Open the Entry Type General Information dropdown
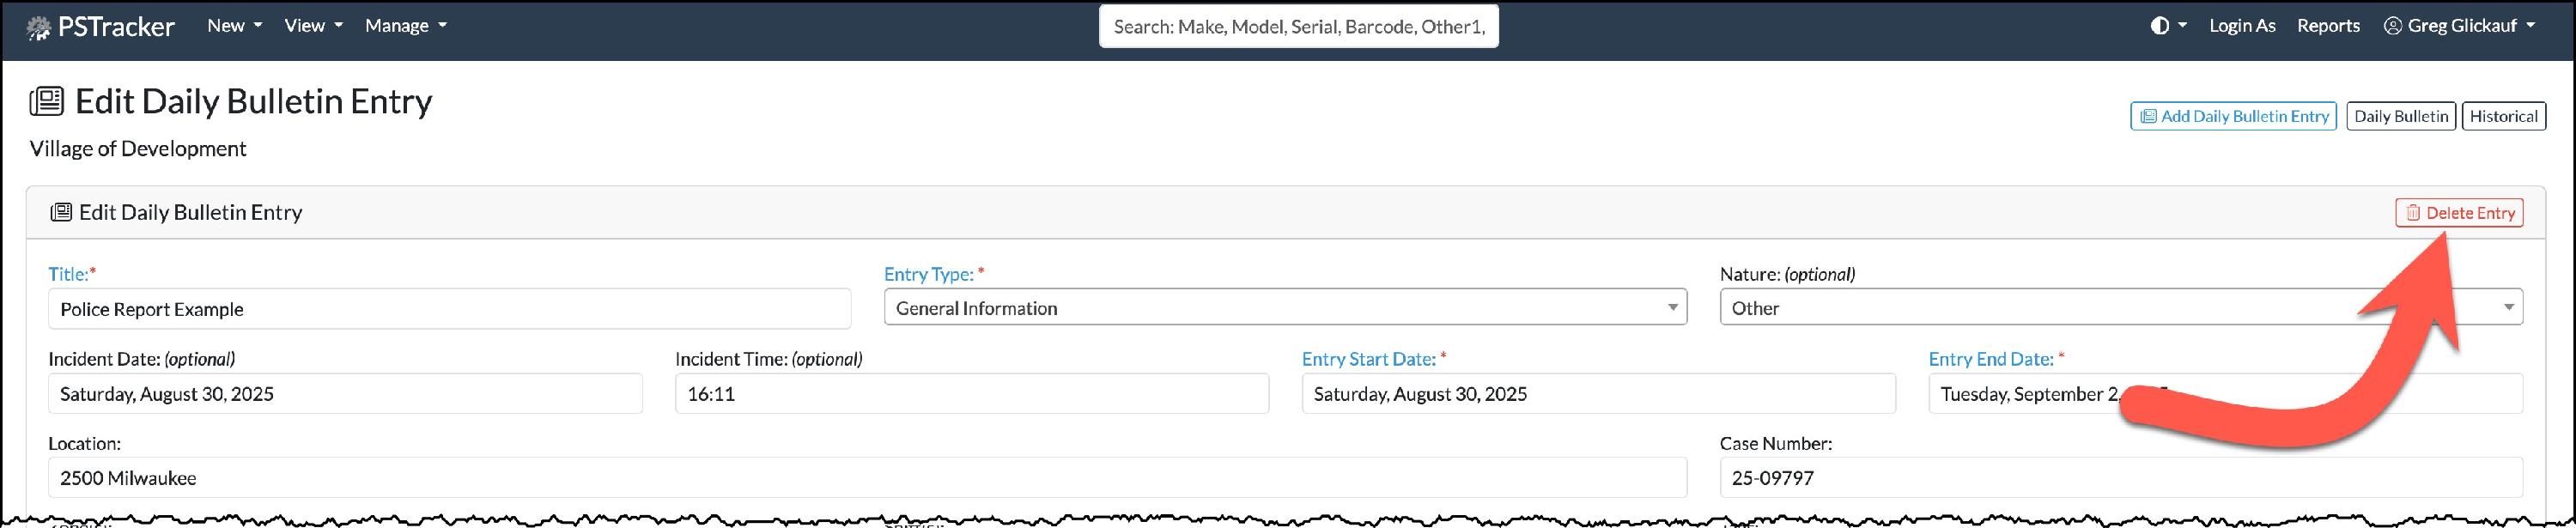 click(1285, 307)
